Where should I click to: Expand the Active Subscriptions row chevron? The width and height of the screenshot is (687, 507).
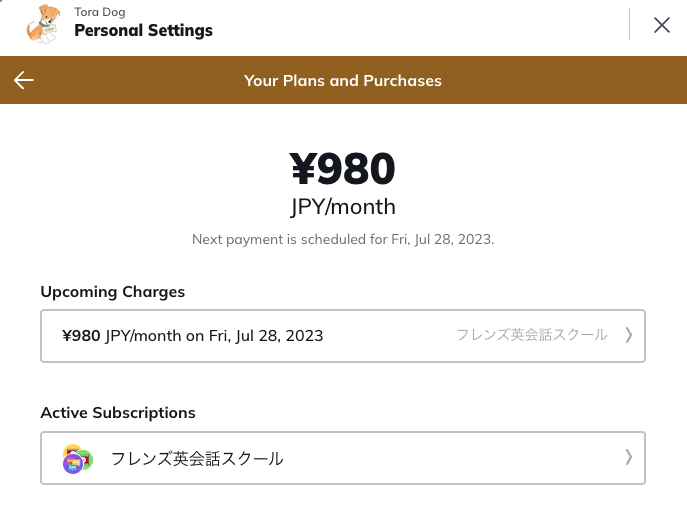point(628,458)
